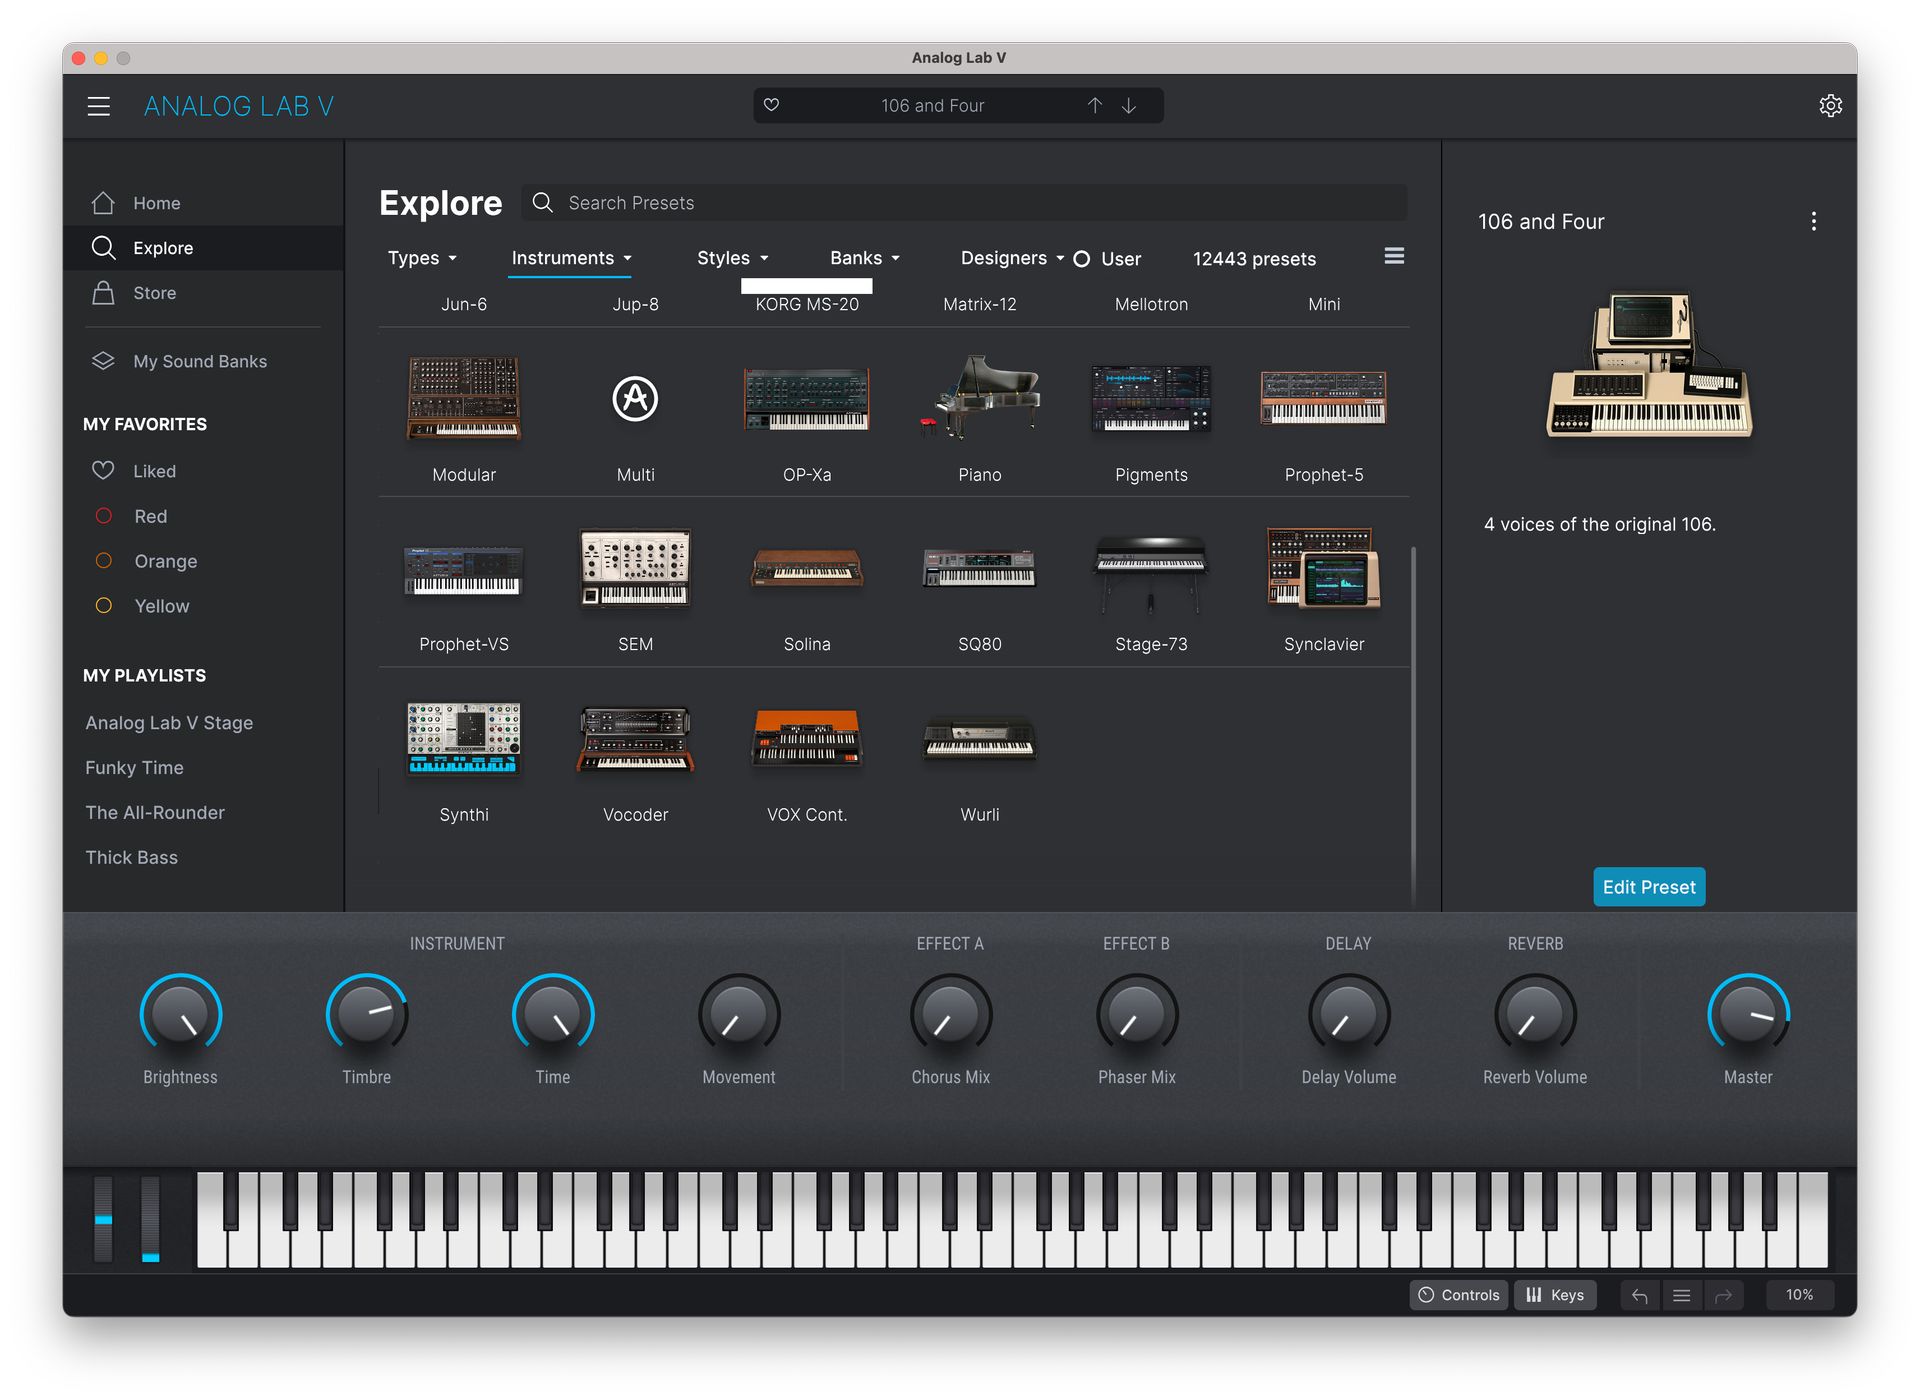Click the Search Presets field
The height and width of the screenshot is (1400, 1920).
[x=964, y=203]
